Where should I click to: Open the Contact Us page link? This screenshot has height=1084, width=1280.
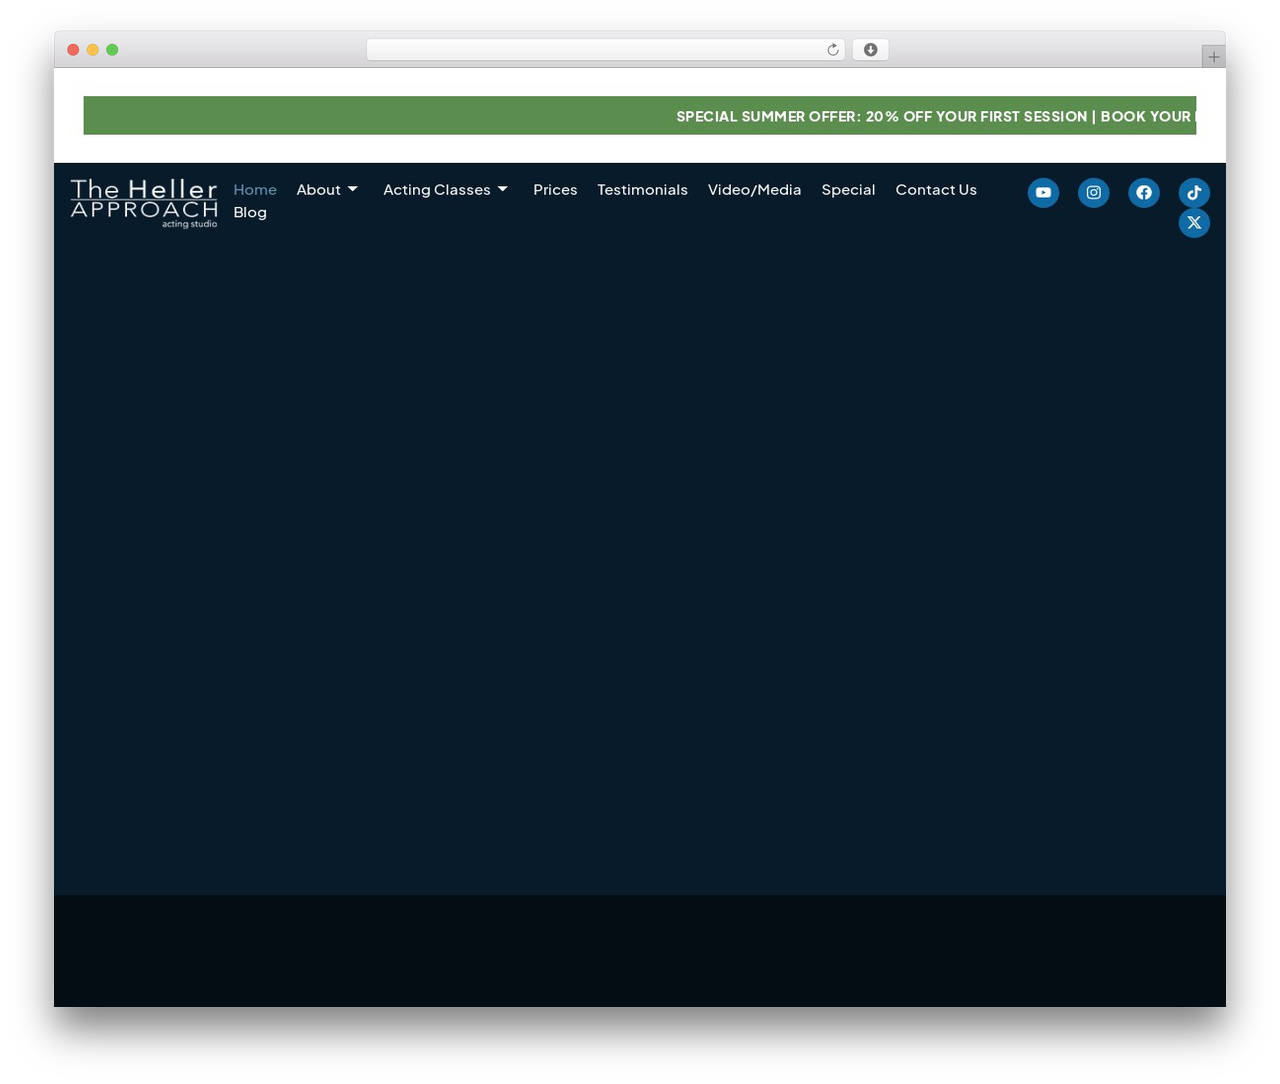[936, 189]
